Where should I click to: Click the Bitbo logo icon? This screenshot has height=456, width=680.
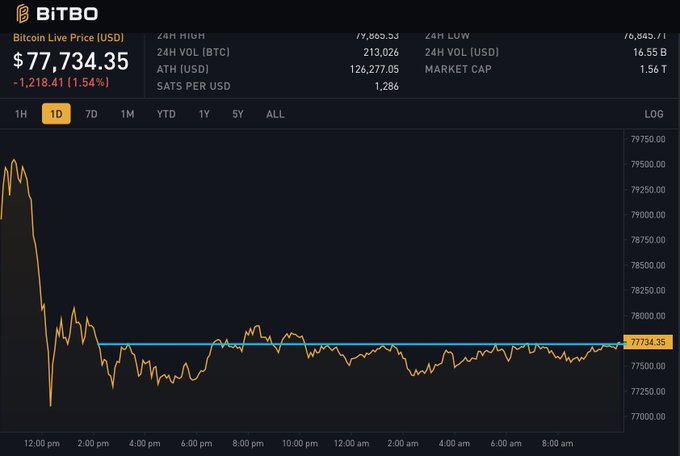pyautogui.click(x=23, y=13)
